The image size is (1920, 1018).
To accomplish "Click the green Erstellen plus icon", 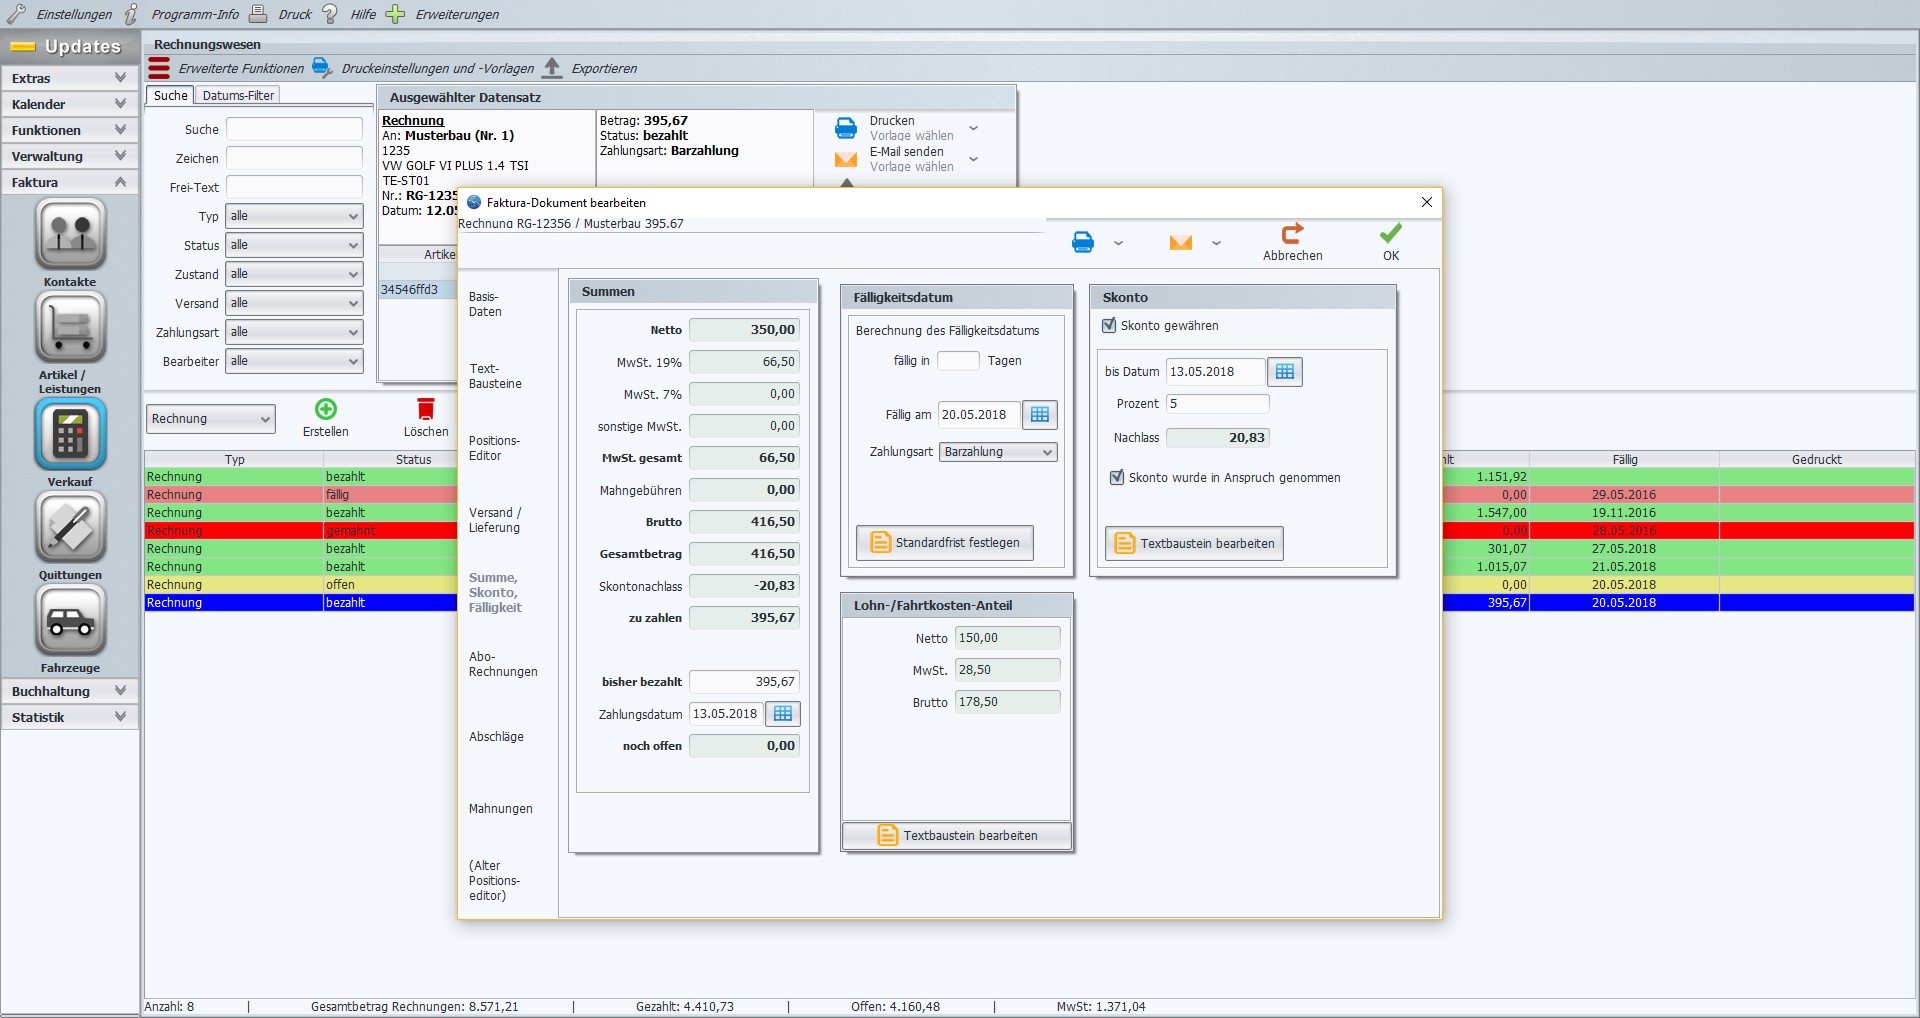I will click(x=326, y=409).
